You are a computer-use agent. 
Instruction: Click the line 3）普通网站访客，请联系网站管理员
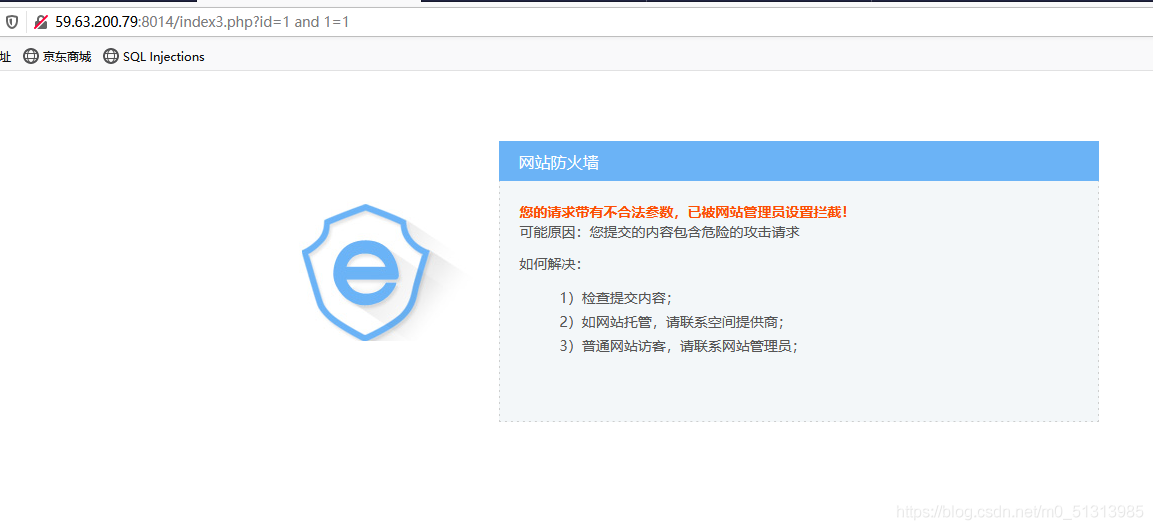pyautogui.click(x=678, y=346)
